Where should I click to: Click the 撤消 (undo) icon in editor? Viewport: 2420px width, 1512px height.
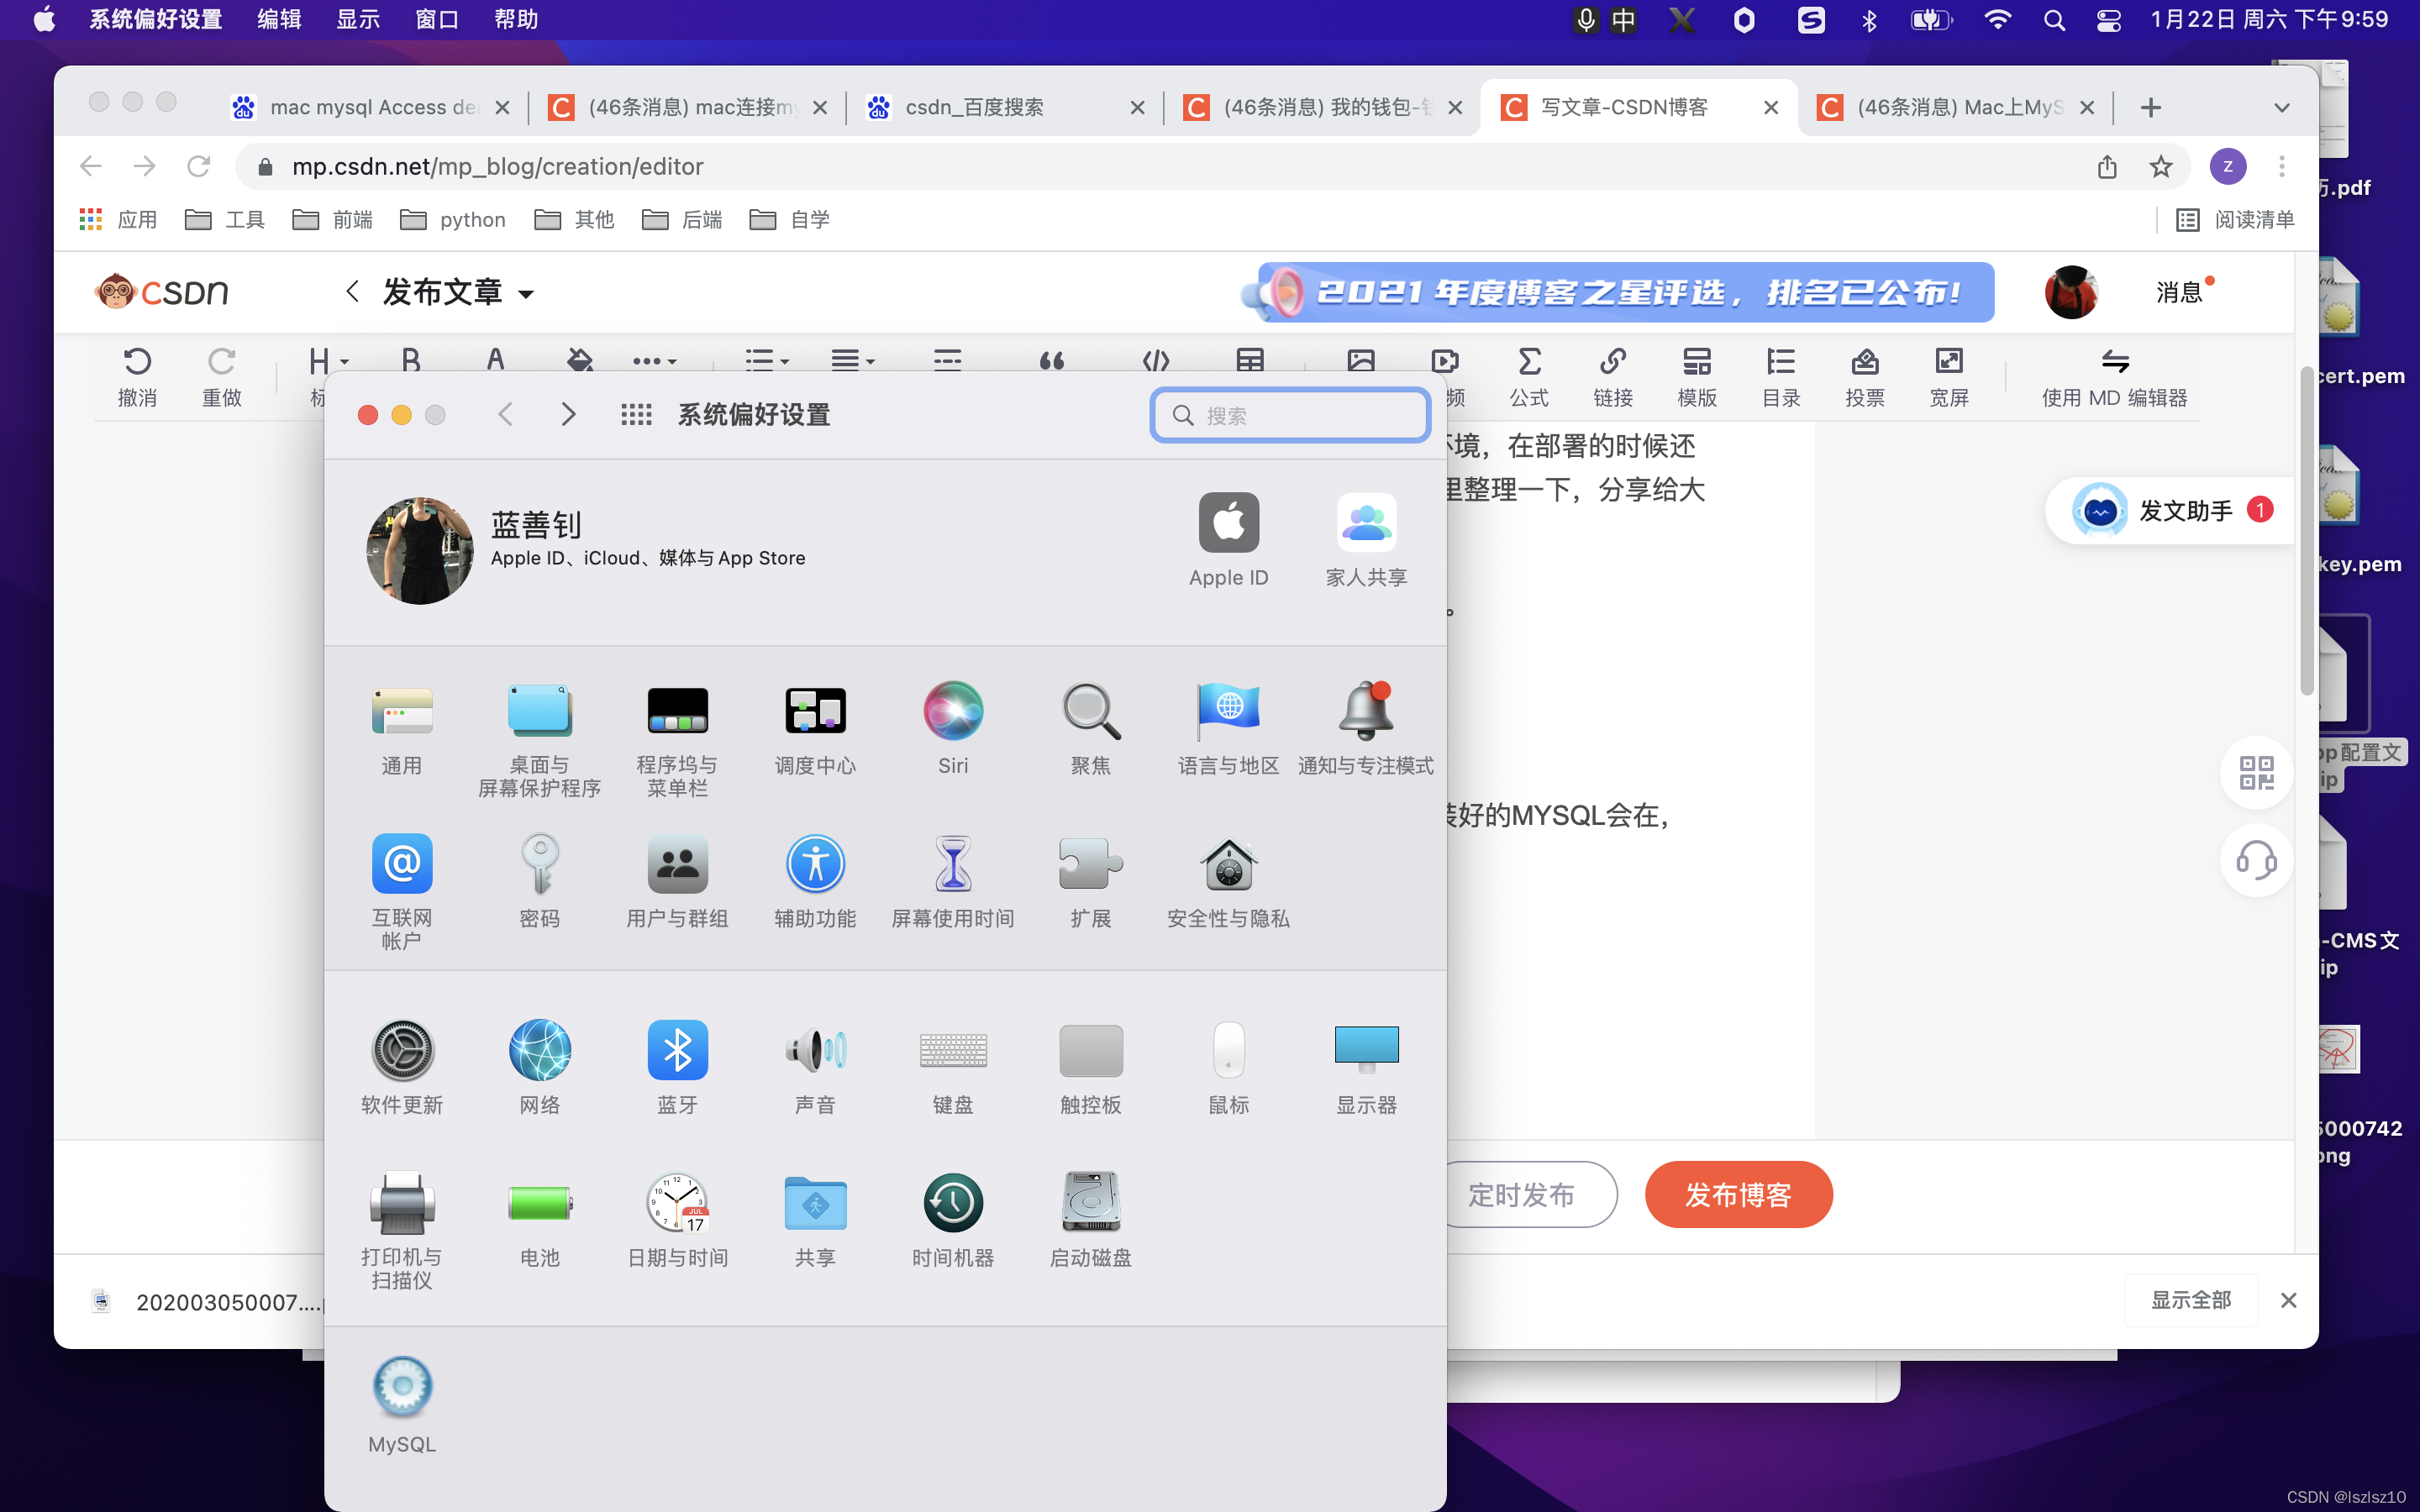[x=137, y=361]
